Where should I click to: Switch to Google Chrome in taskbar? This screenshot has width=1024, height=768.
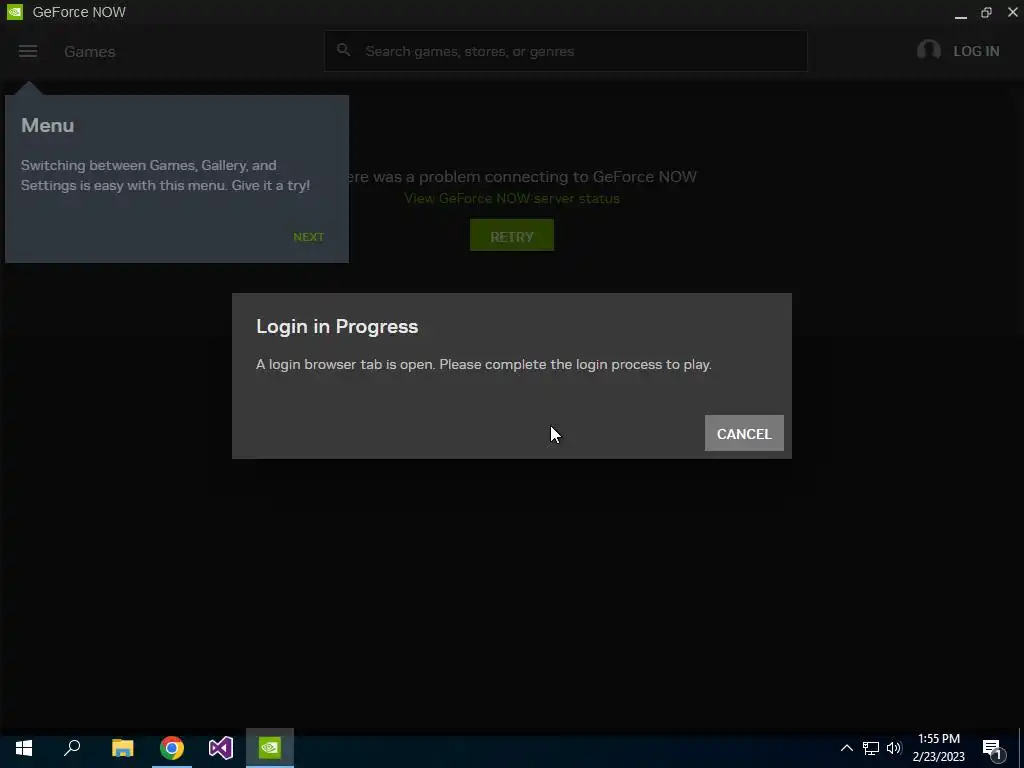172,748
